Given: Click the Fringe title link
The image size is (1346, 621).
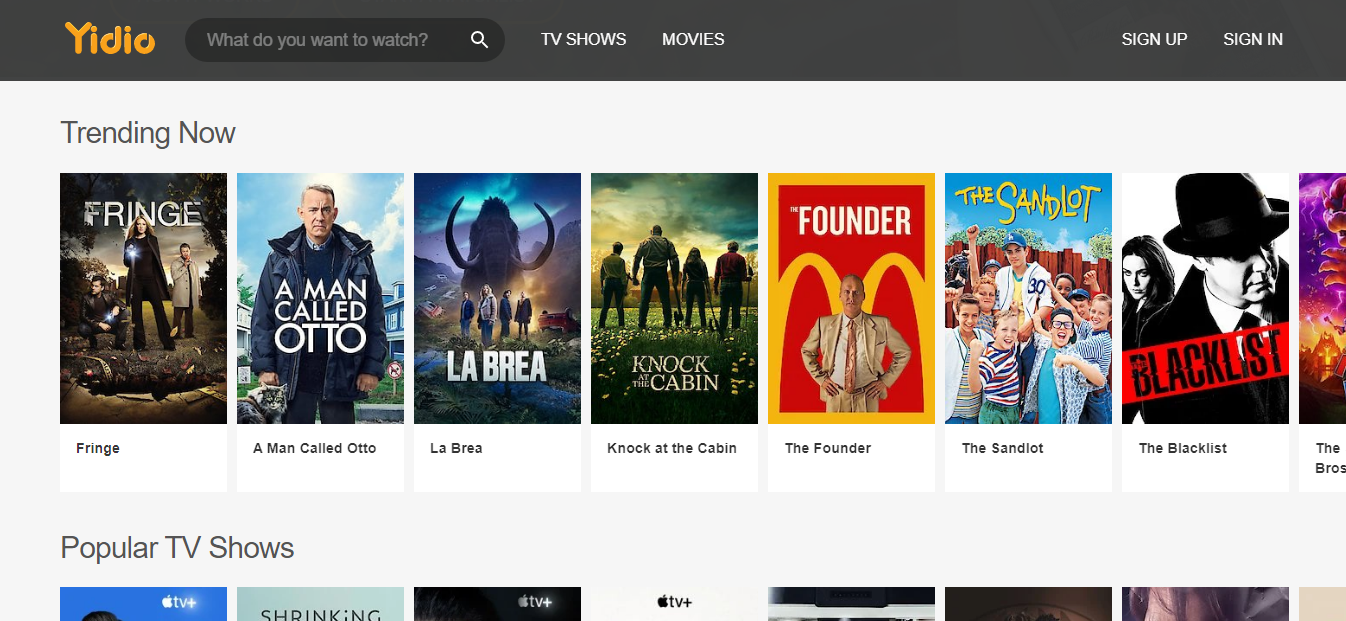Looking at the screenshot, I should (x=97, y=448).
